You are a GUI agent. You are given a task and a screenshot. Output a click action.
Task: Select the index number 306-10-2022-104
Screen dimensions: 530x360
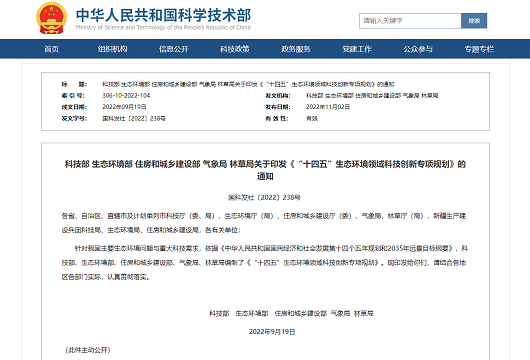126,96
